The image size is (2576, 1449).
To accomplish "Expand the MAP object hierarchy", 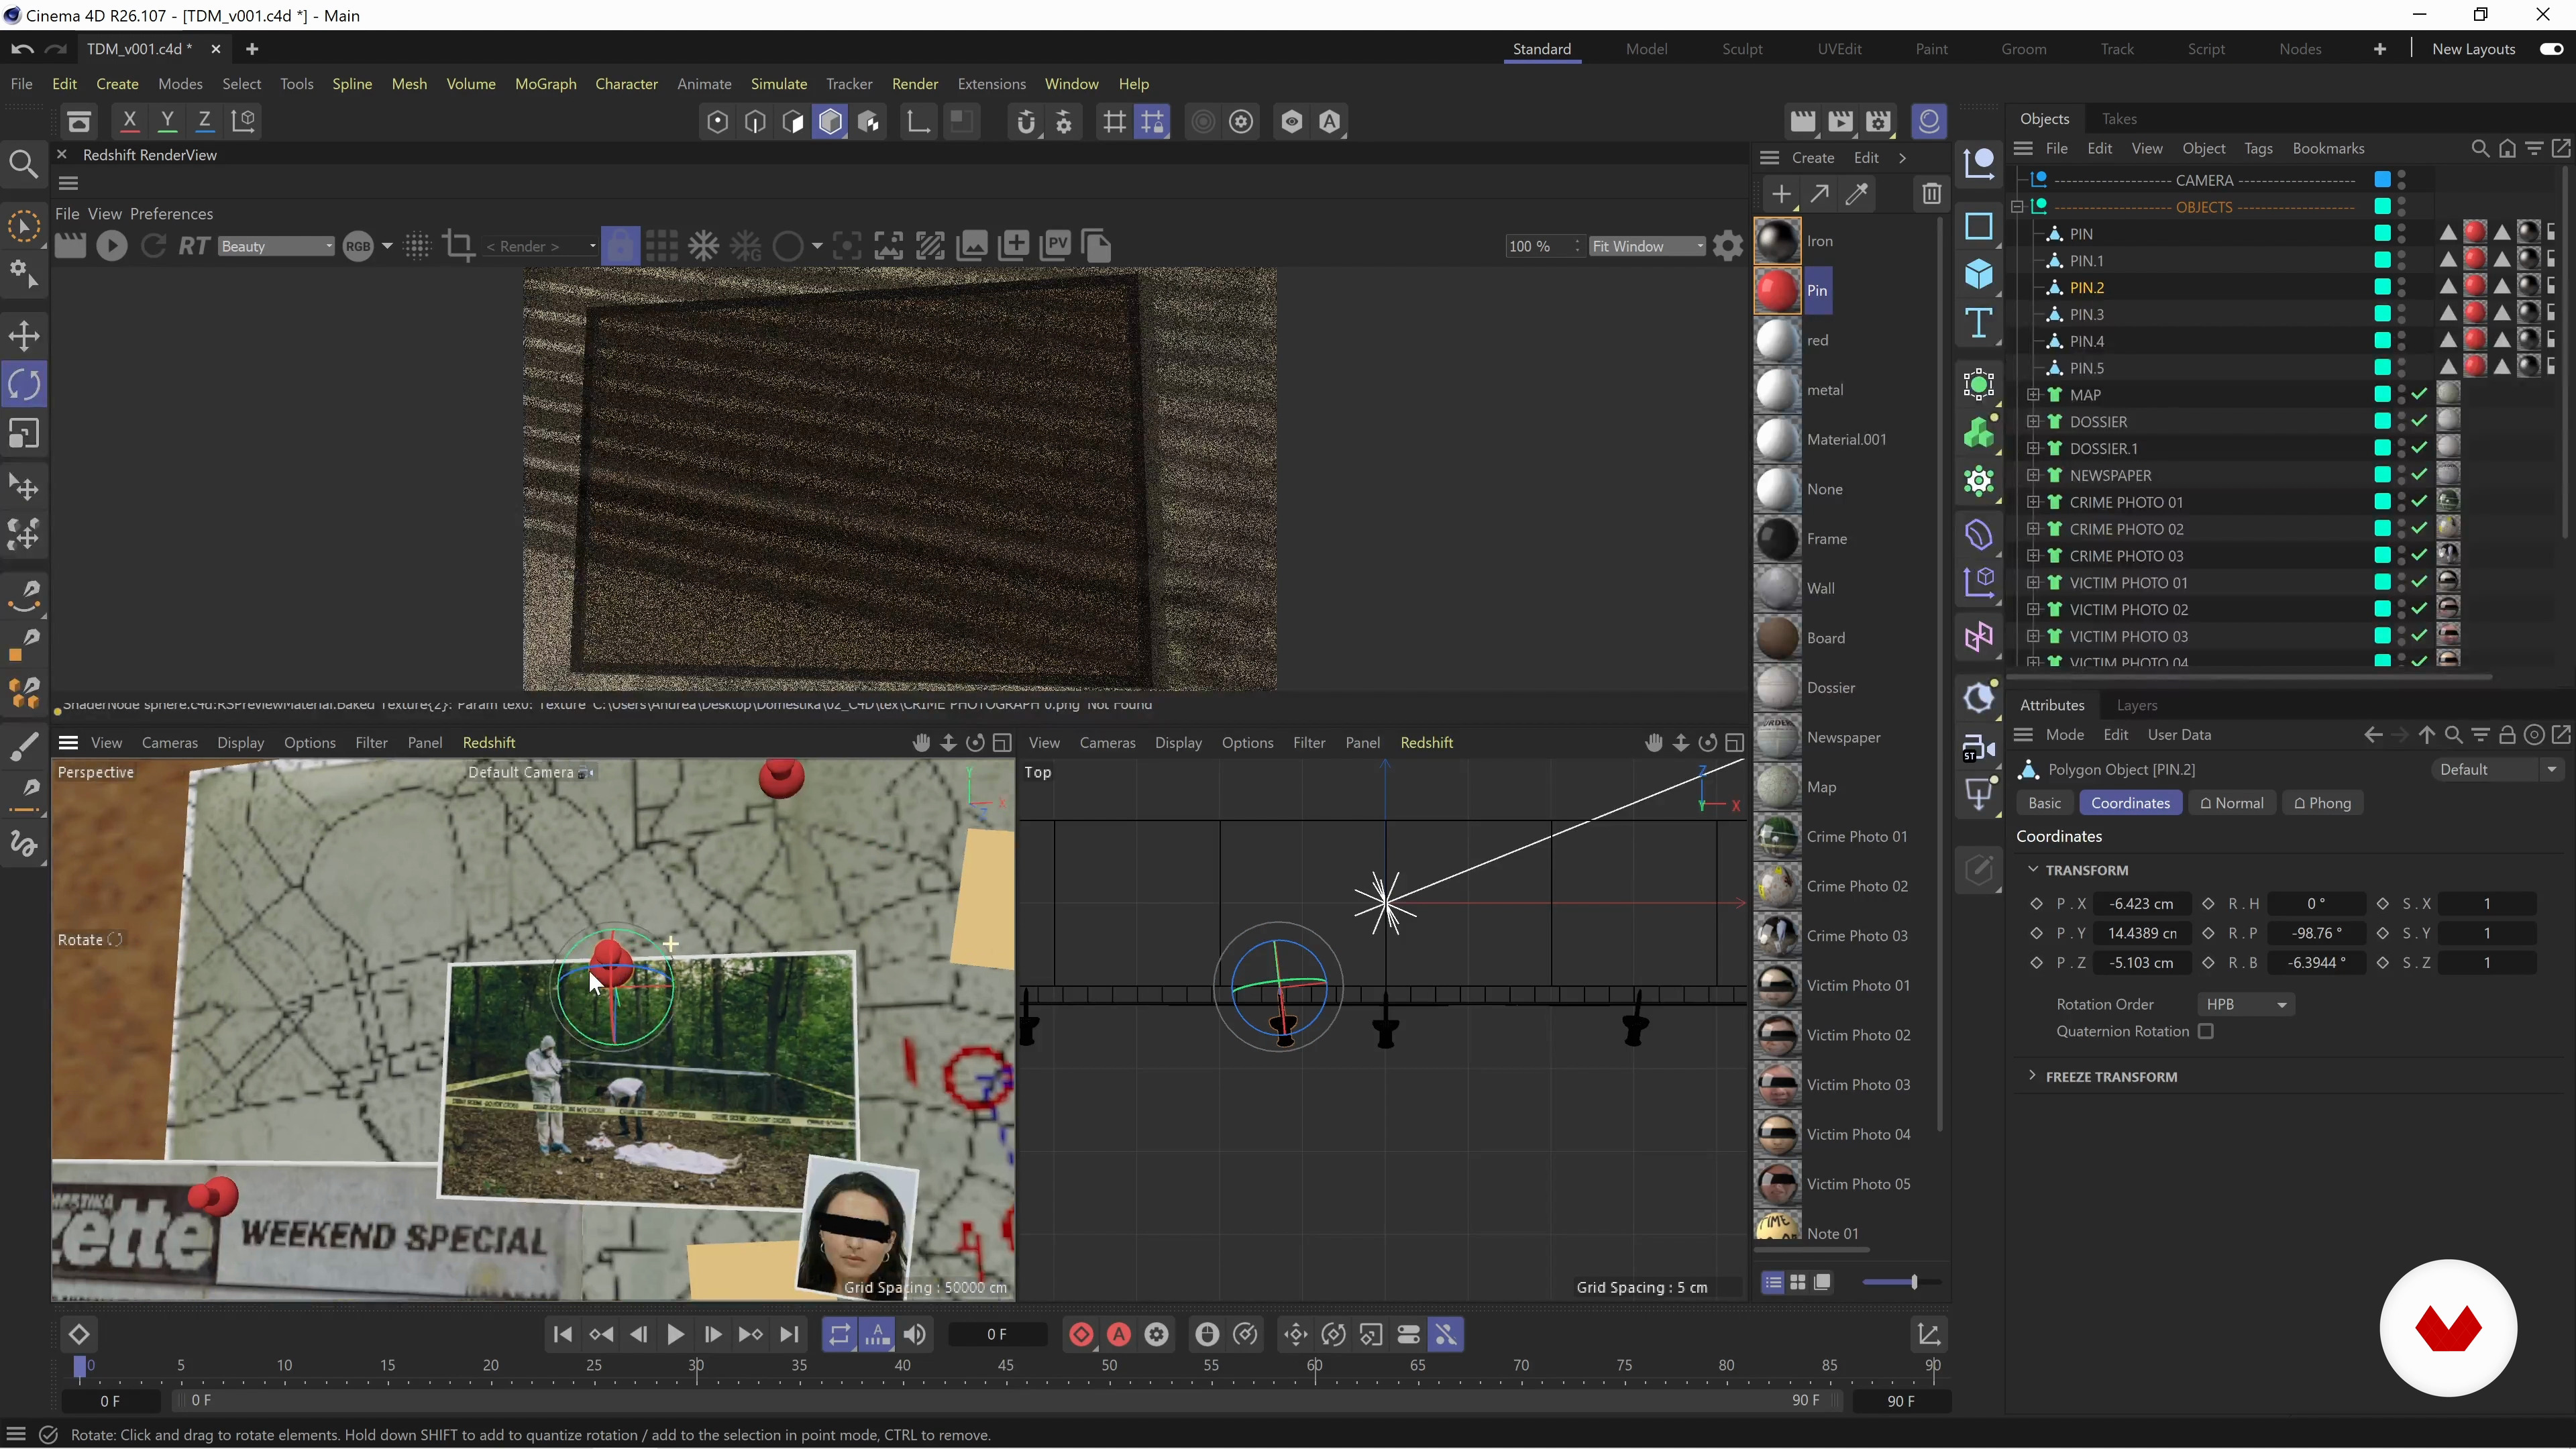I will click(x=2032, y=395).
